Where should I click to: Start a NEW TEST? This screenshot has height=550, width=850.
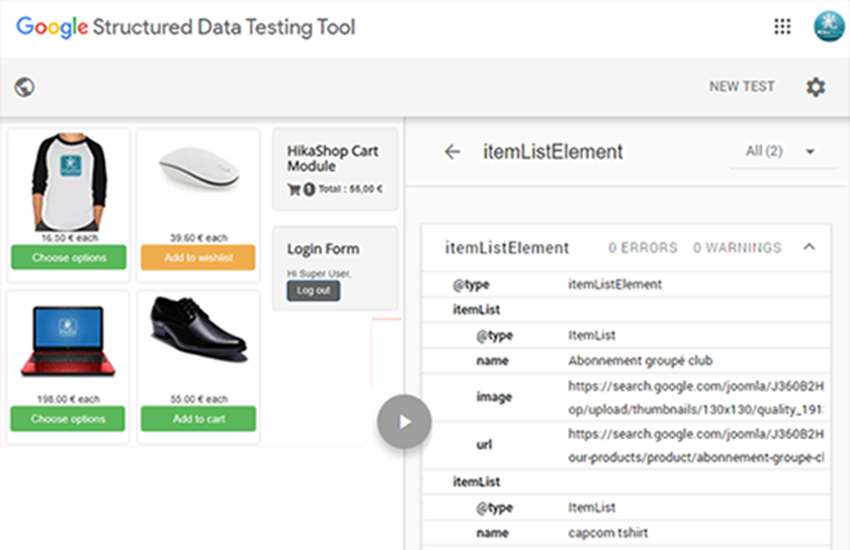tap(742, 86)
